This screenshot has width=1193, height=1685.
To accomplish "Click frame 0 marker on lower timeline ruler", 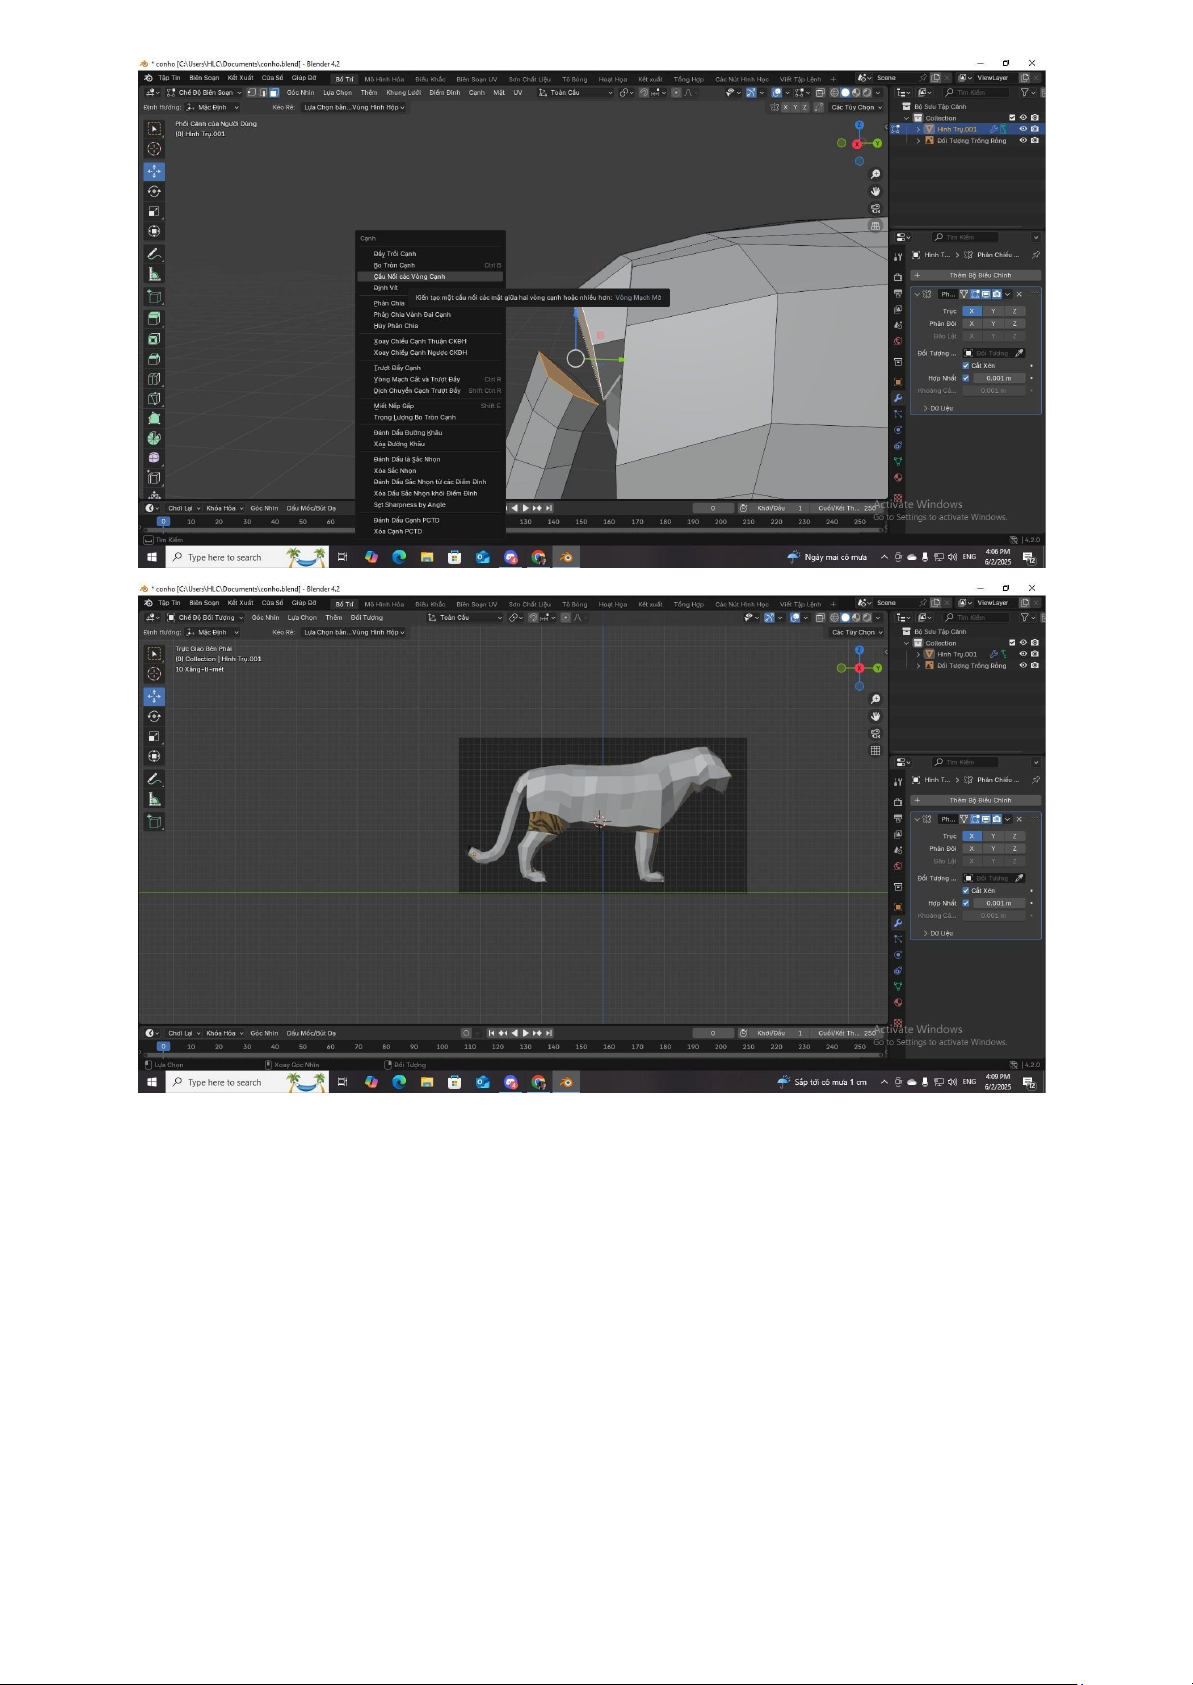I will click(x=163, y=1046).
